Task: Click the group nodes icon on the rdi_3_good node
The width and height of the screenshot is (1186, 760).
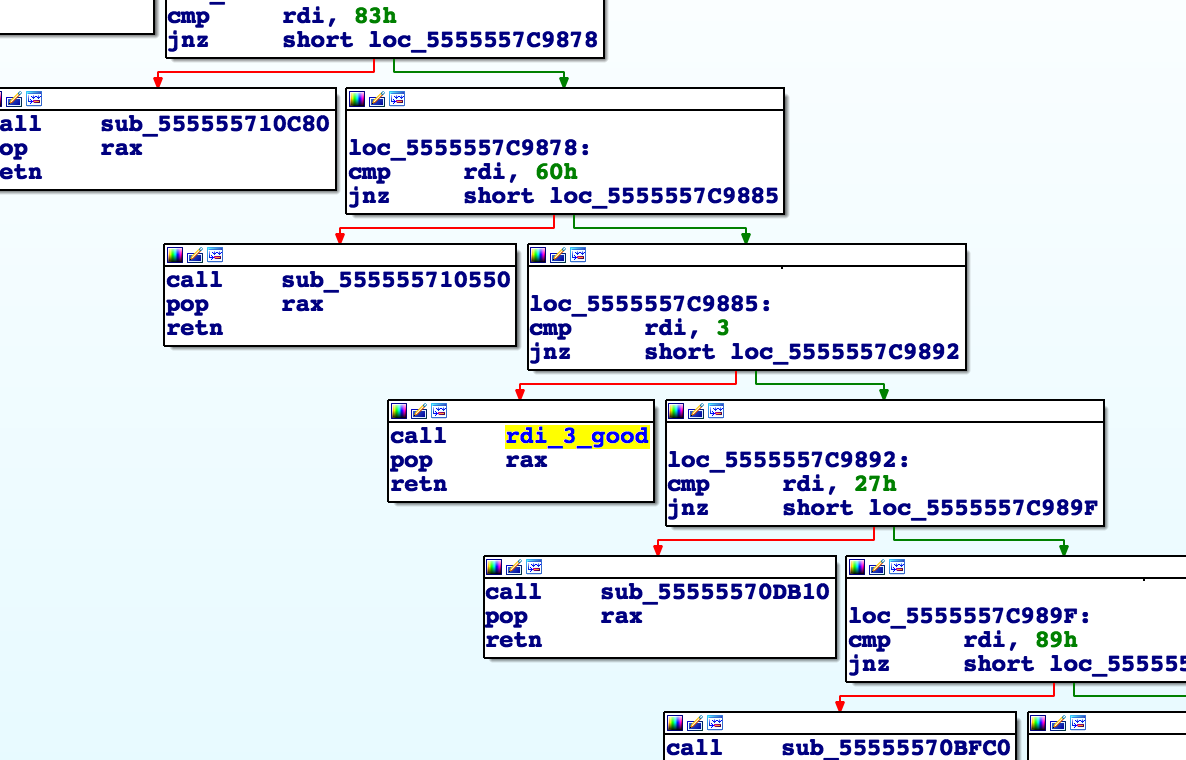Action: [x=438, y=411]
